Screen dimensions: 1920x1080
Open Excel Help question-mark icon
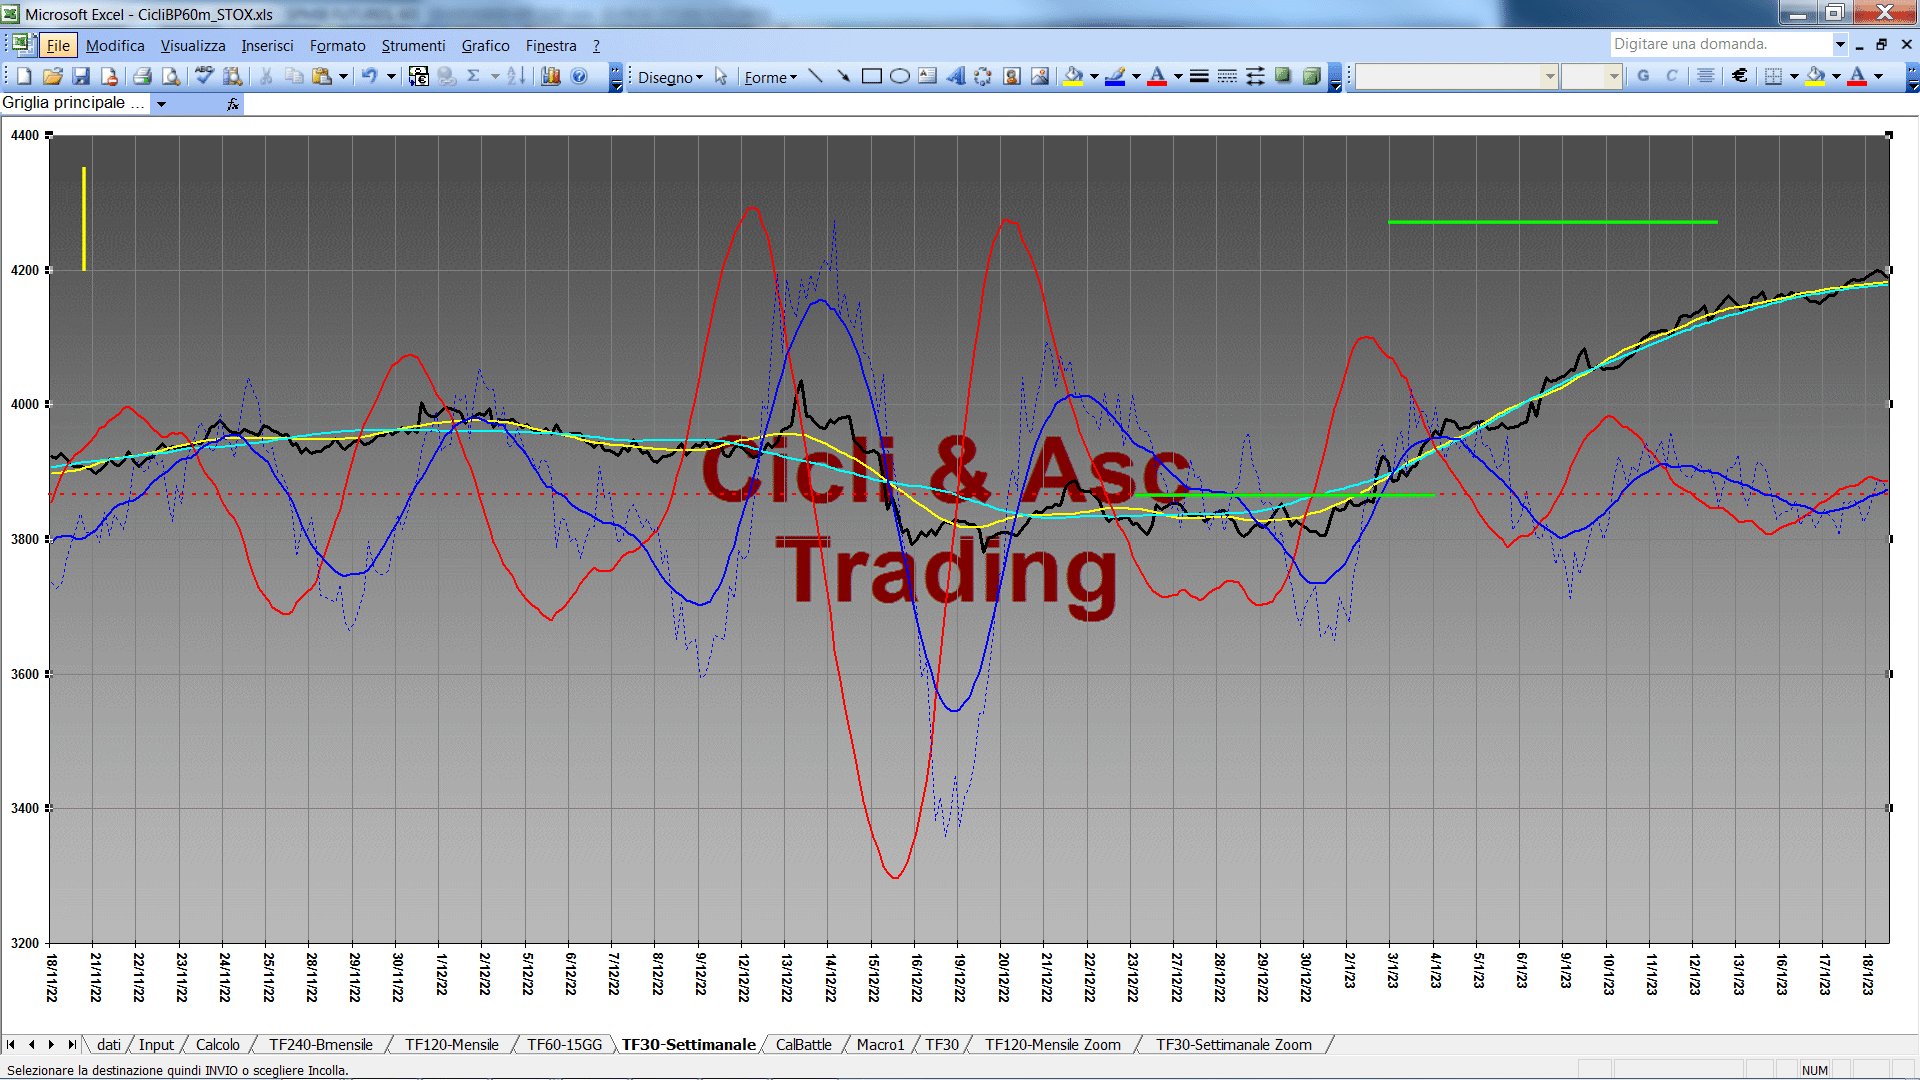(x=579, y=77)
